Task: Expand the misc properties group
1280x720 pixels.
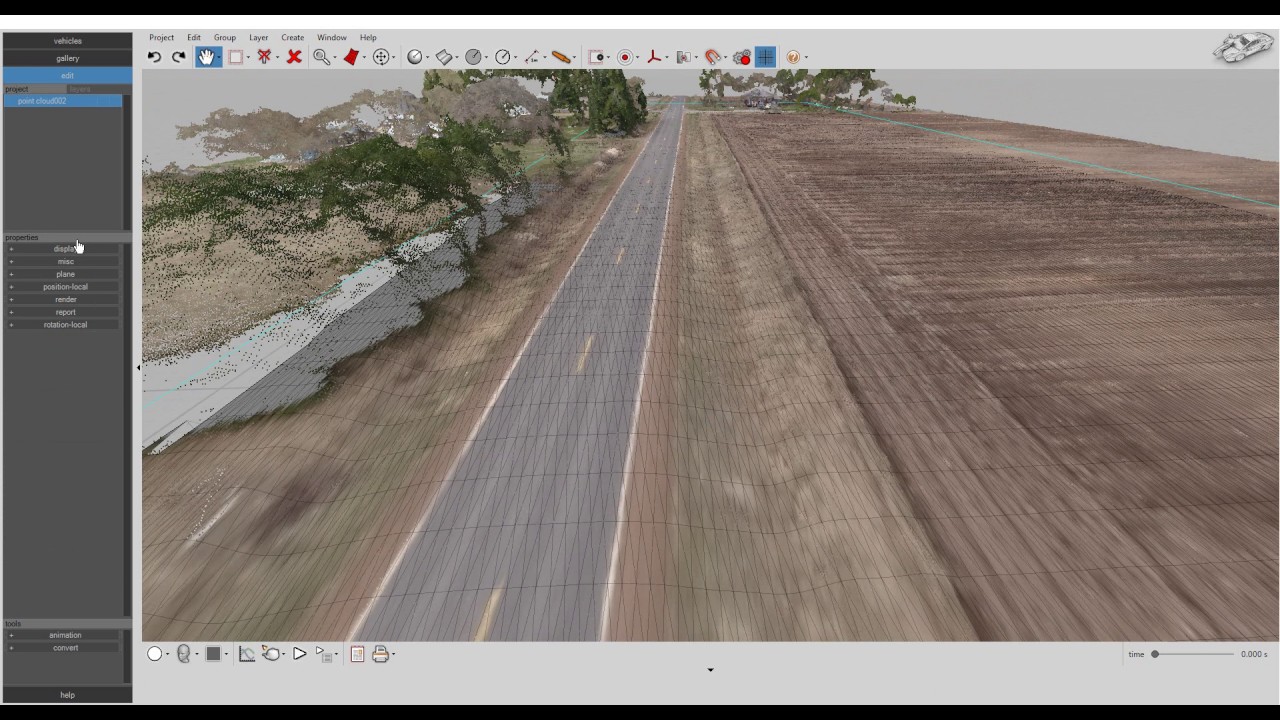Action: pyautogui.click(x=65, y=262)
